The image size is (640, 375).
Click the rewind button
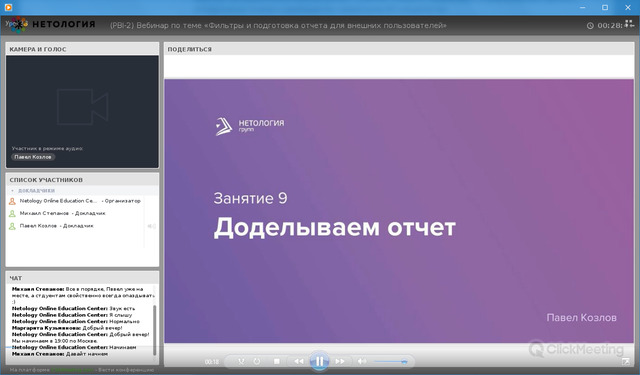click(299, 361)
